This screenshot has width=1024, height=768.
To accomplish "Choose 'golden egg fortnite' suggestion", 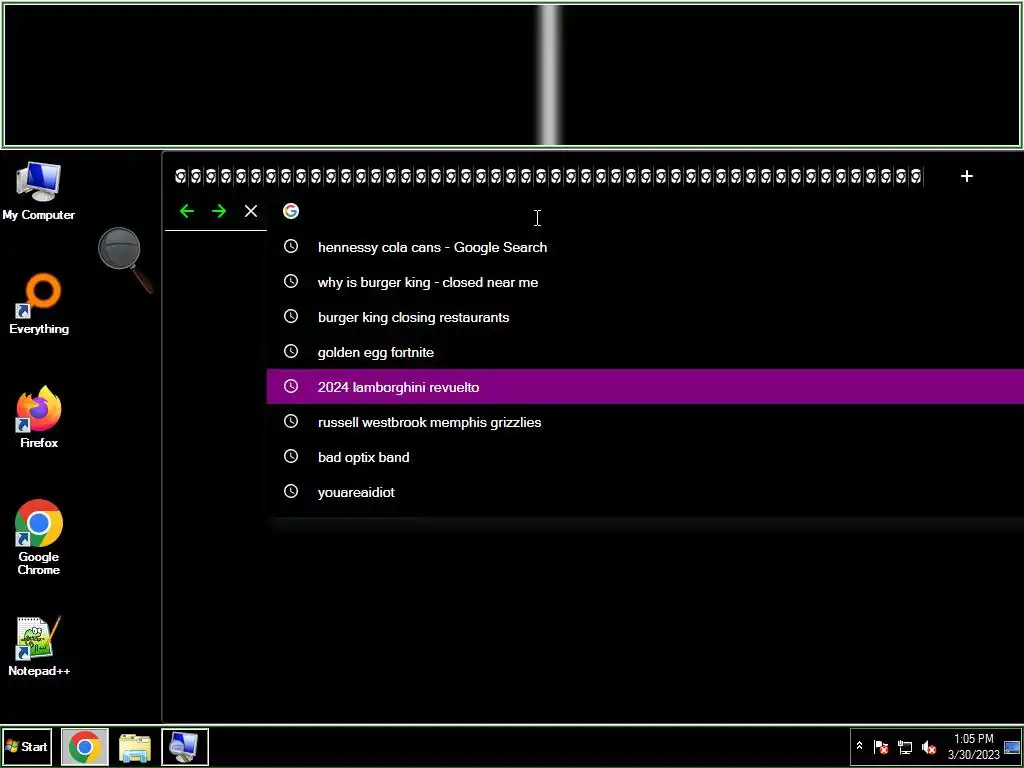I will click(645, 352).
